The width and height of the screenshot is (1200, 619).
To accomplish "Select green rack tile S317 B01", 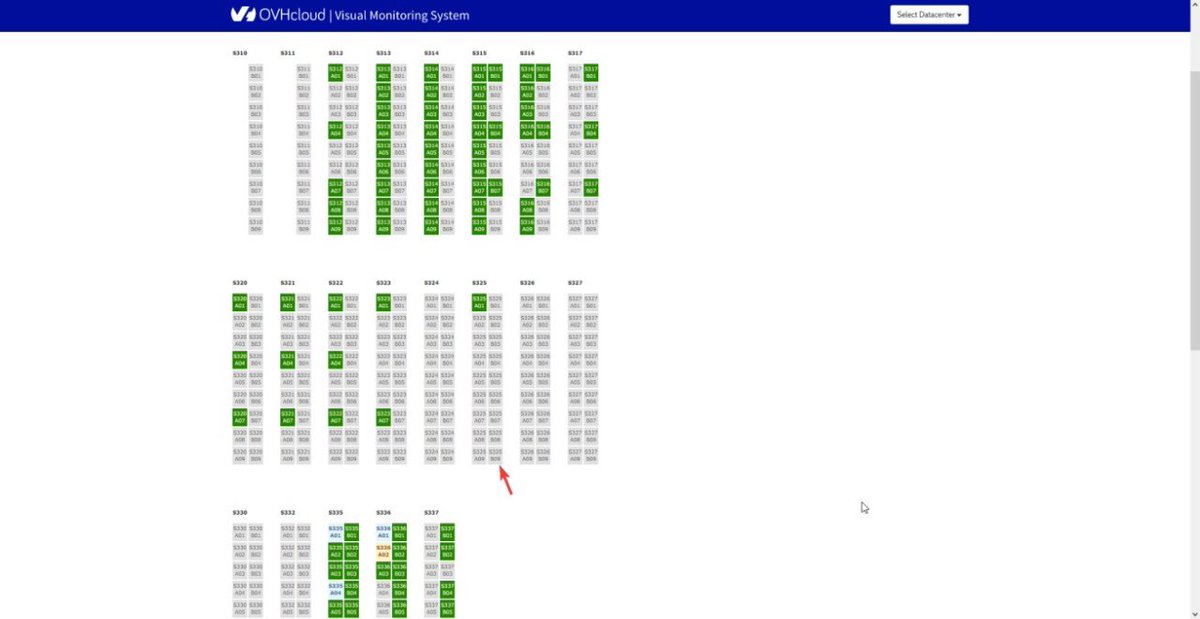I will tap(591, 73).
